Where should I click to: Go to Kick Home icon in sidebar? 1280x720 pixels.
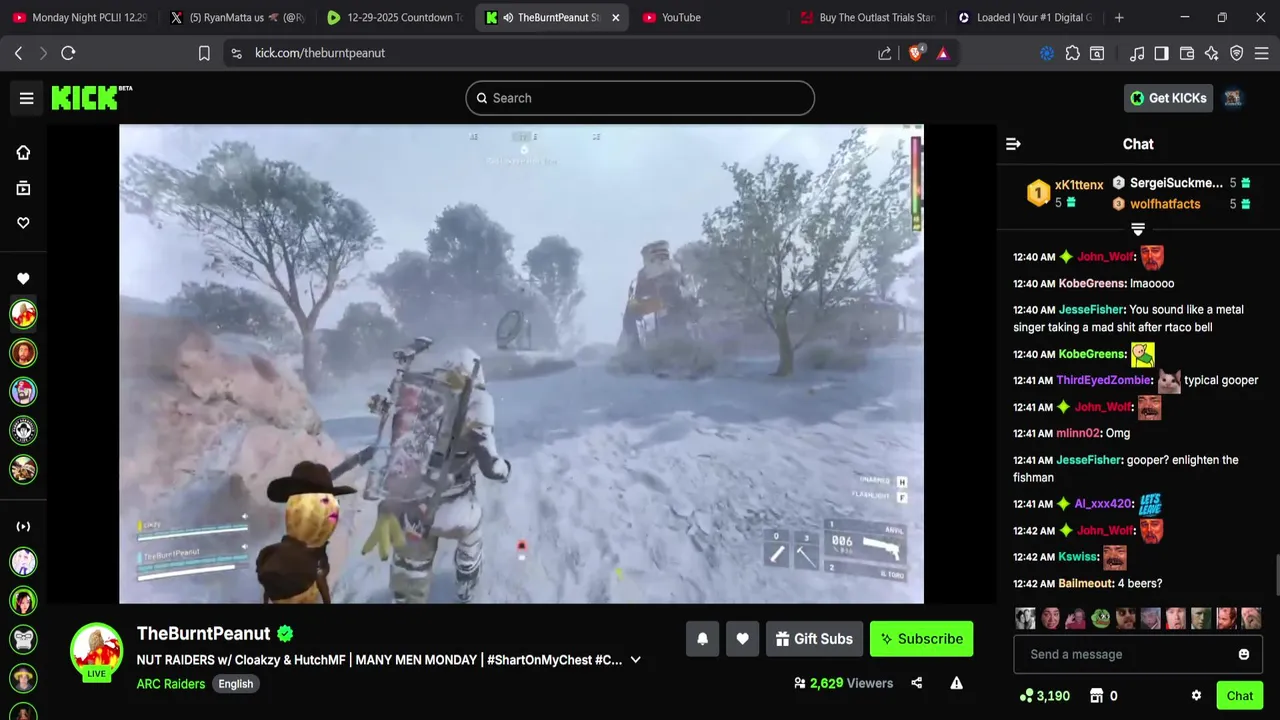pos(23,153)
